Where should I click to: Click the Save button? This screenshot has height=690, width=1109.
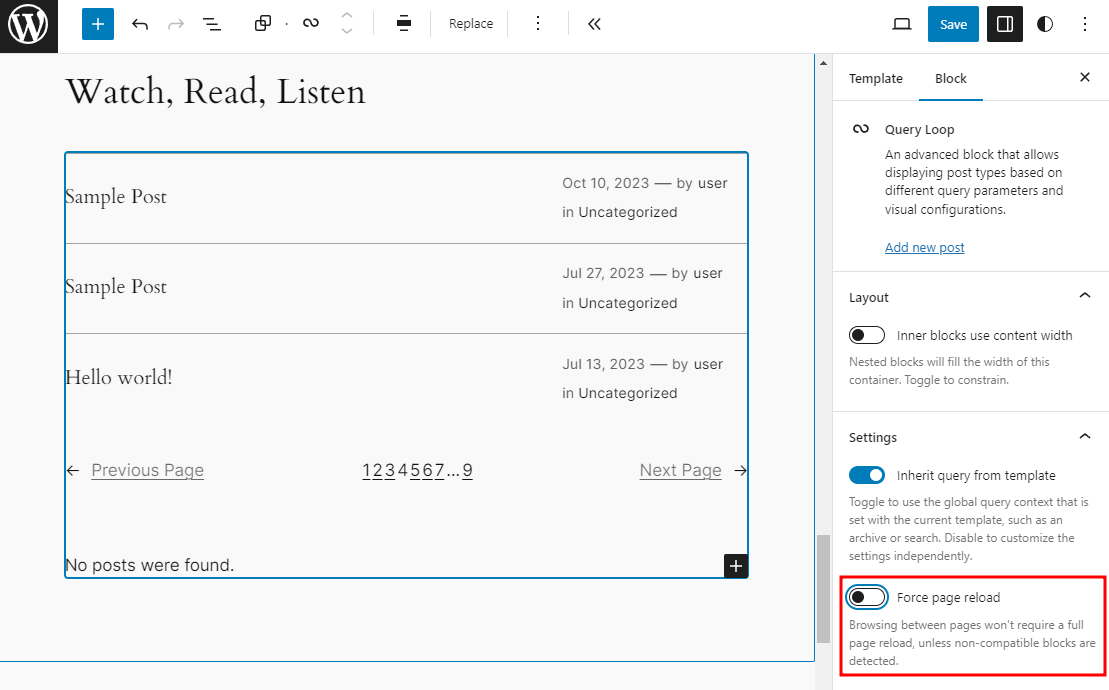(x=952, y=23)
